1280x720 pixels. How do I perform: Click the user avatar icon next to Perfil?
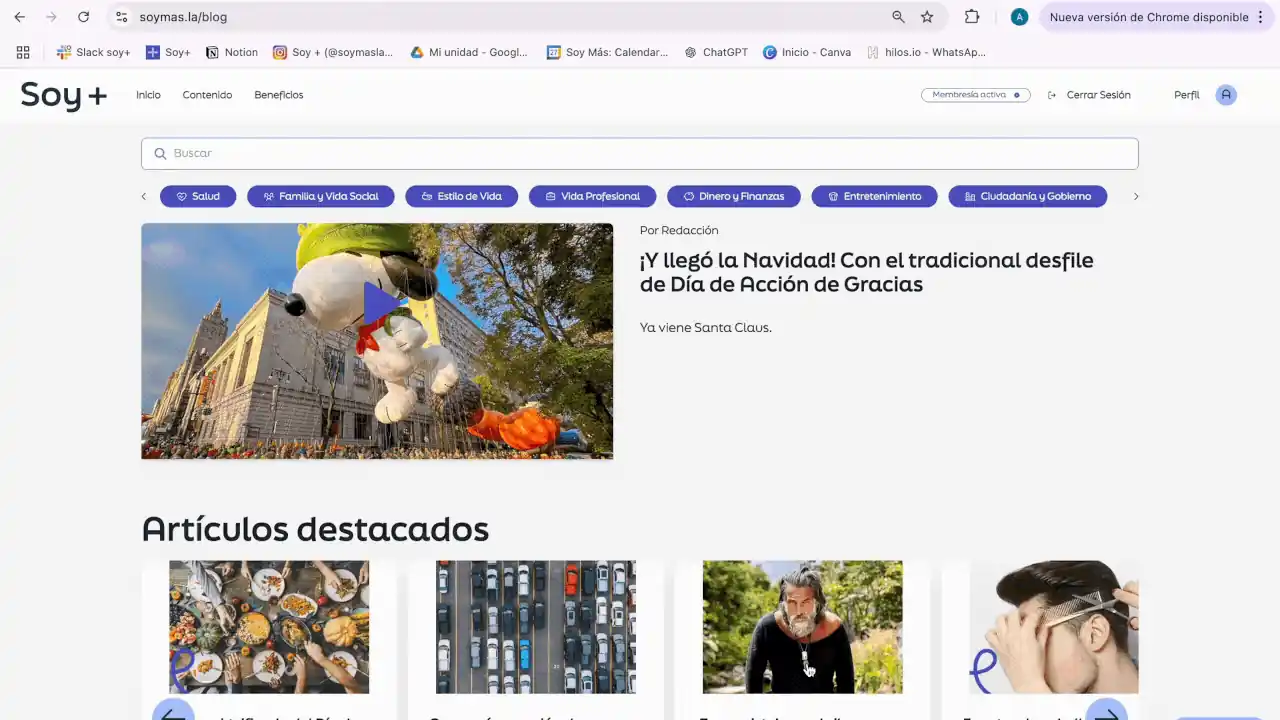1226,95
